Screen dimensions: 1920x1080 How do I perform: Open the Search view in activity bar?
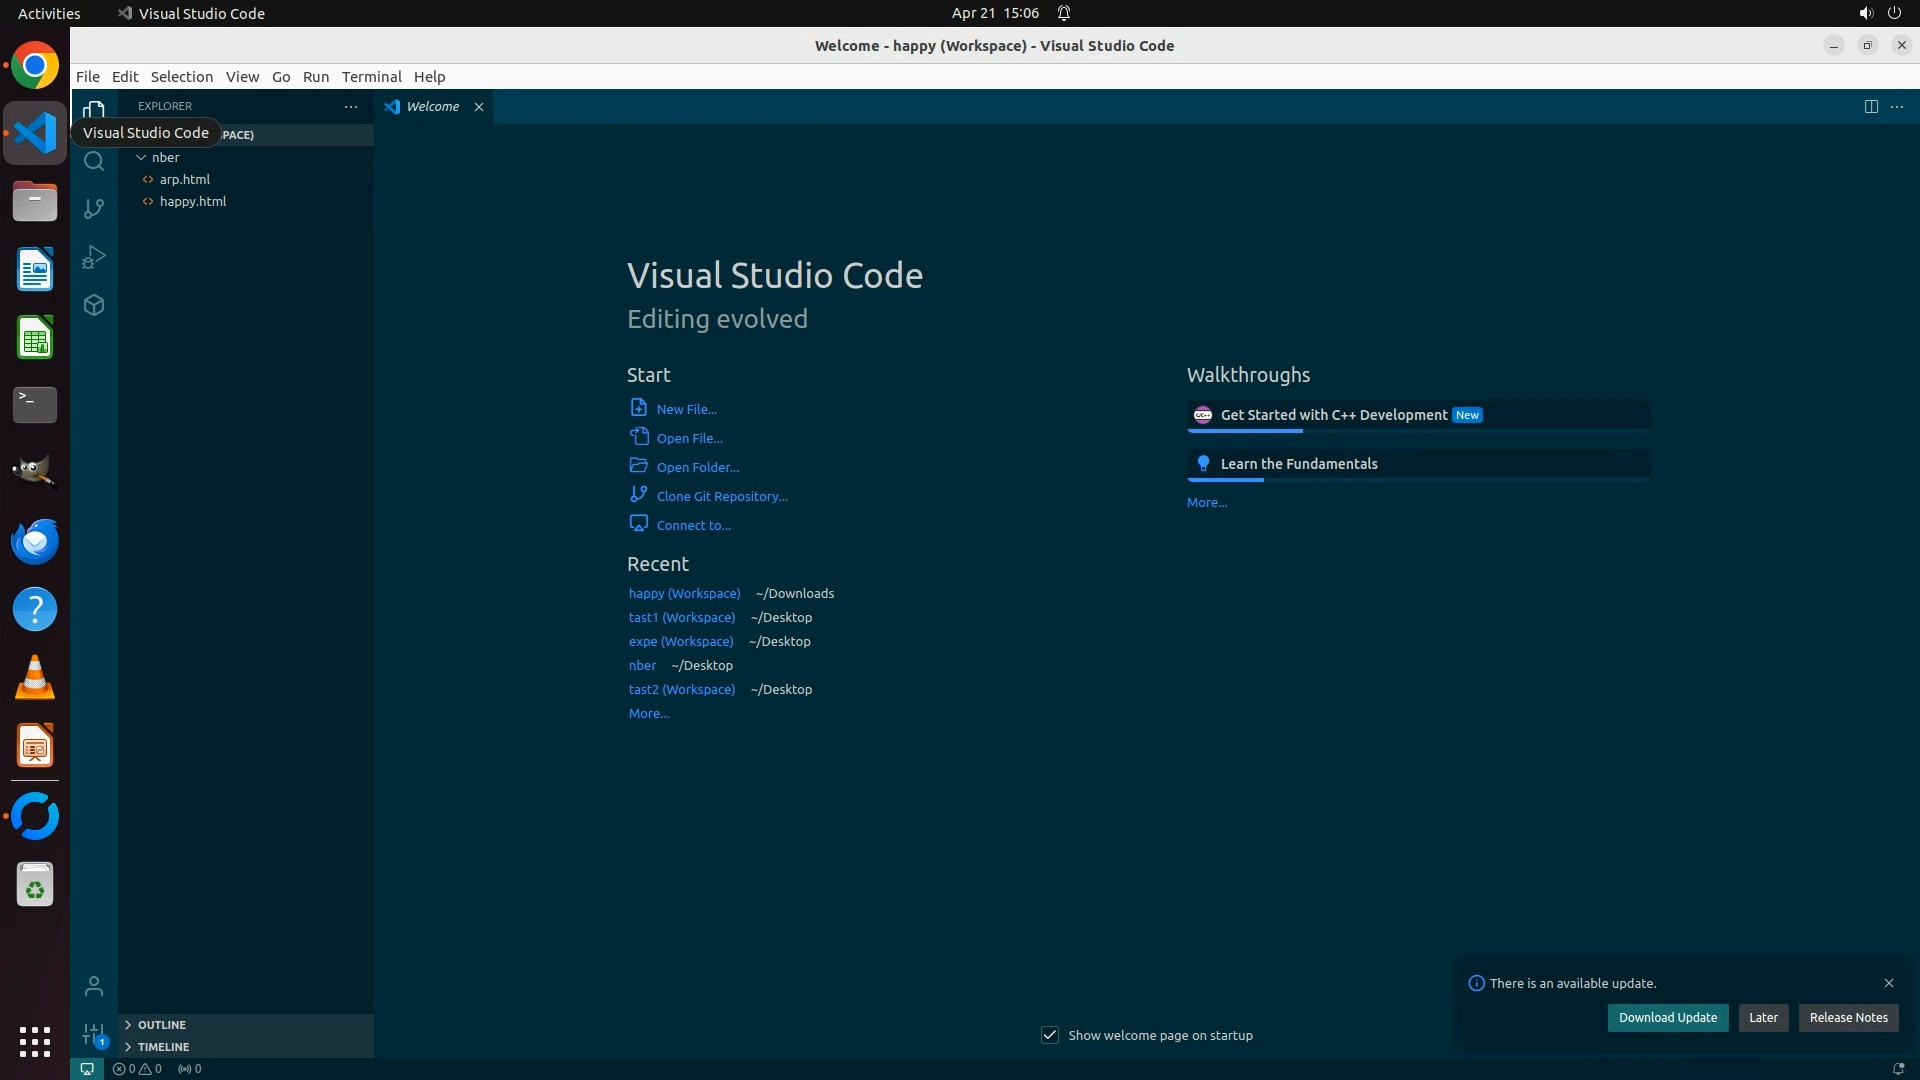[x=94, y=161]
